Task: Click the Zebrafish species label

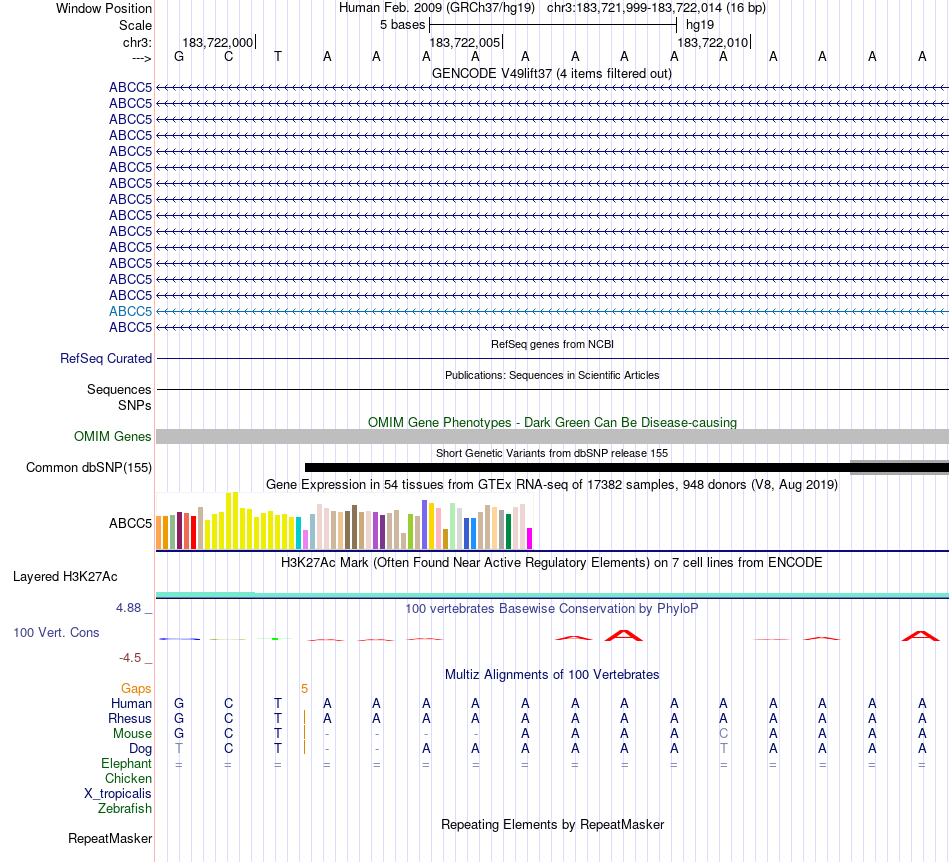Action: click(125, 809)
